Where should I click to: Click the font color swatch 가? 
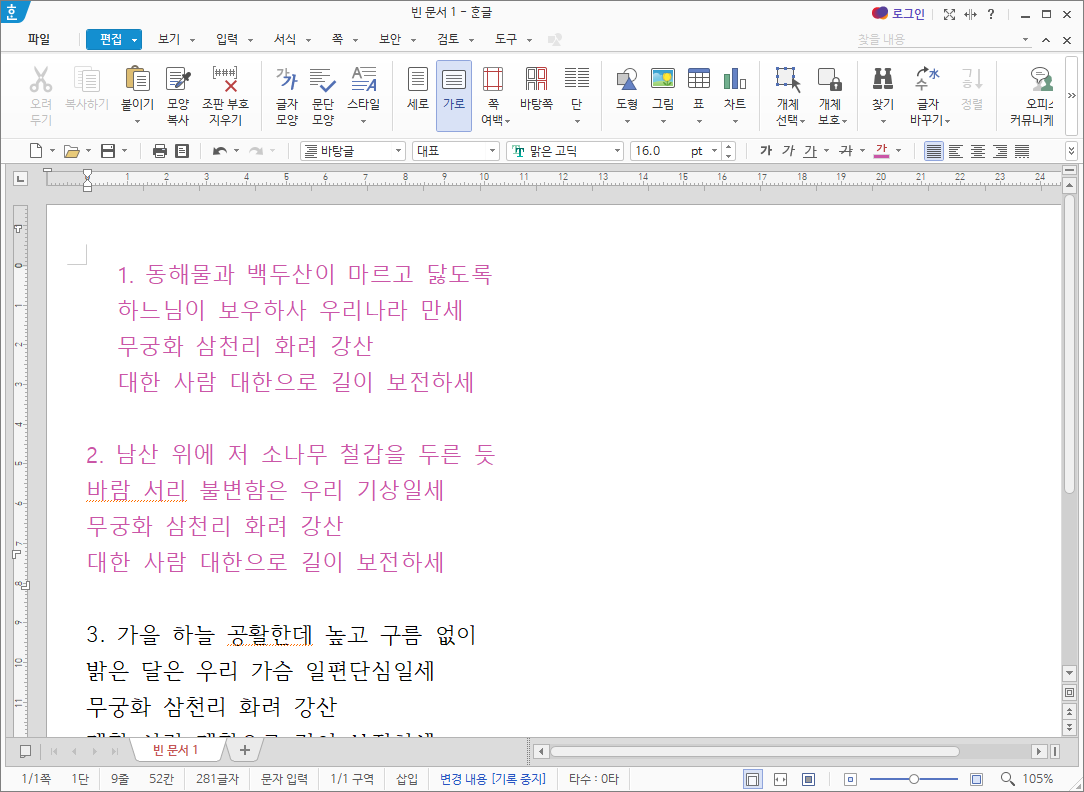(x=881, y=151)
